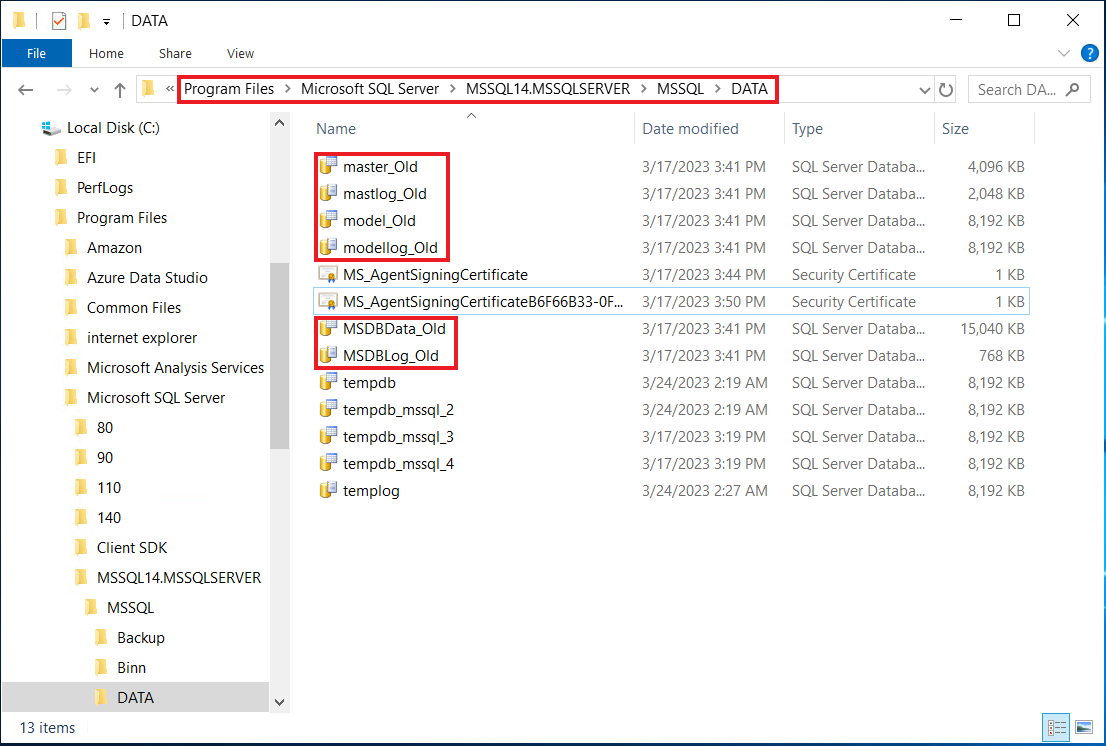Screen dimensions: 1106x746
Task: Open the File menu
Action: coord(37,53)
